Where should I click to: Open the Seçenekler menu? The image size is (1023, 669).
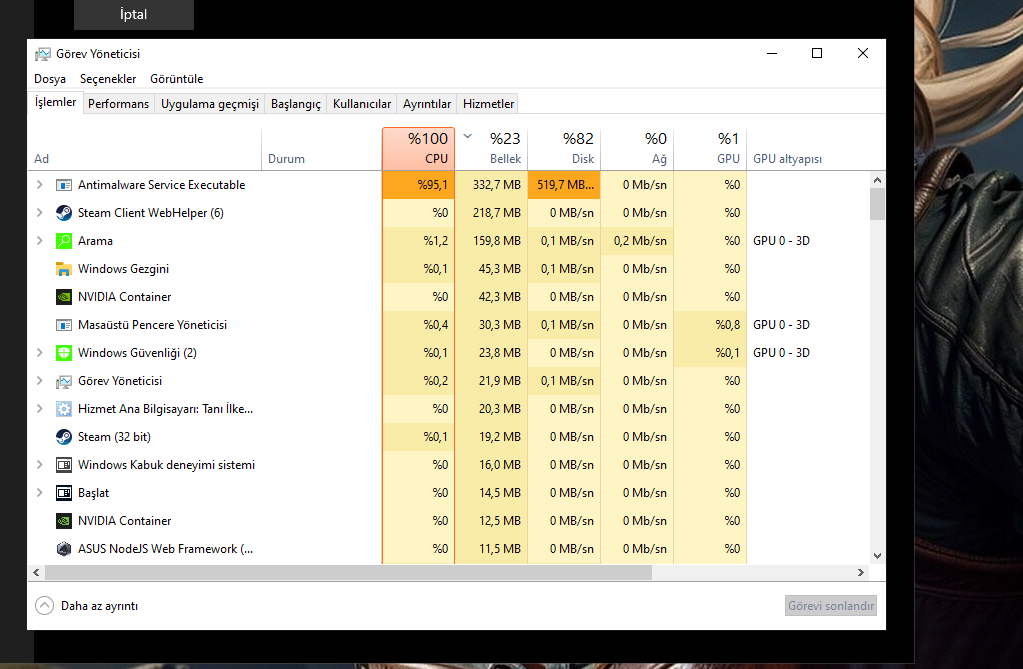[x=108, y=79]
